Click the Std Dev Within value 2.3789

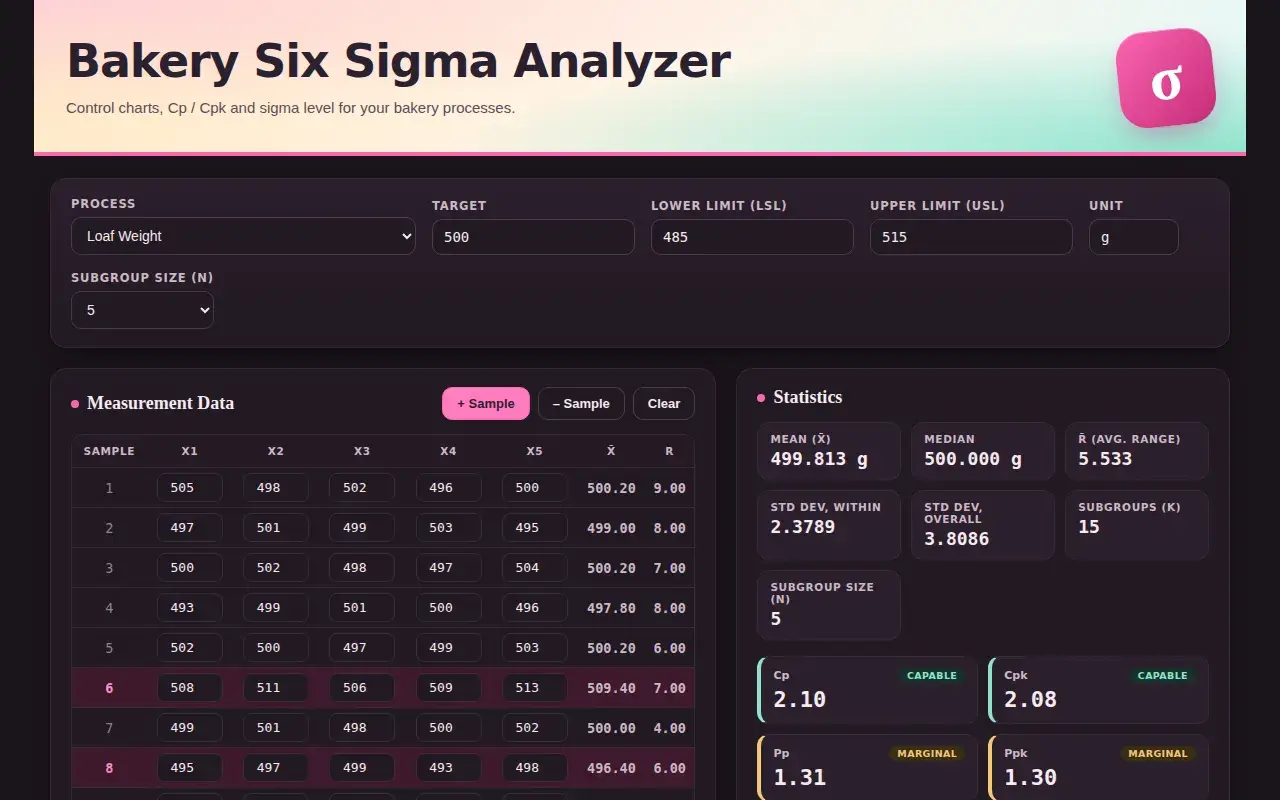point(803,527)
